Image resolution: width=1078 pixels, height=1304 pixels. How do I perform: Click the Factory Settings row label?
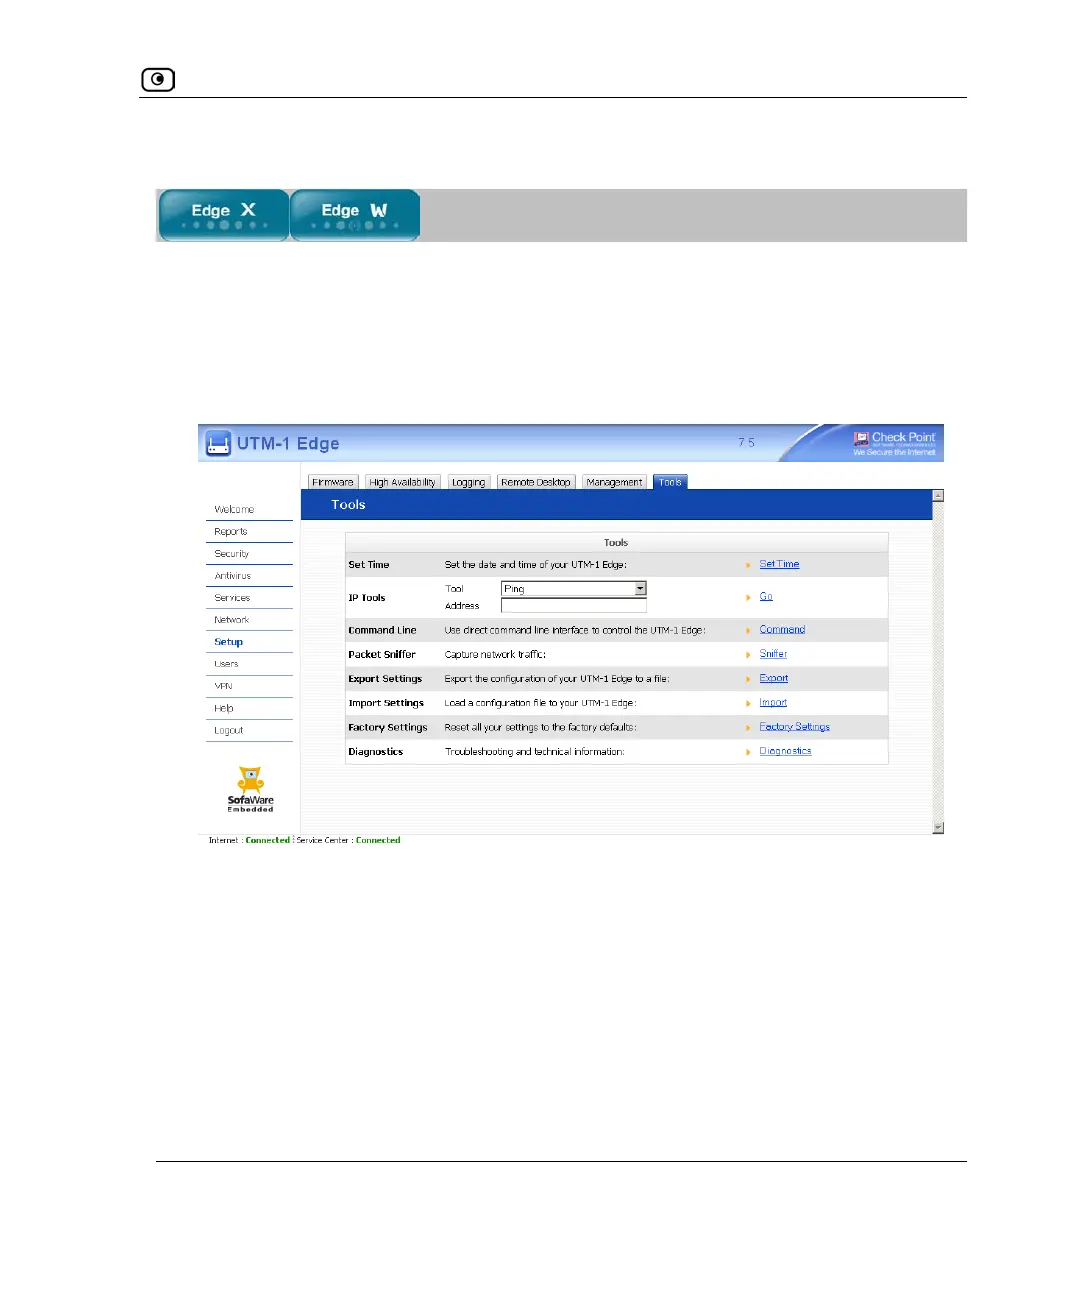[x=388, y=727]
